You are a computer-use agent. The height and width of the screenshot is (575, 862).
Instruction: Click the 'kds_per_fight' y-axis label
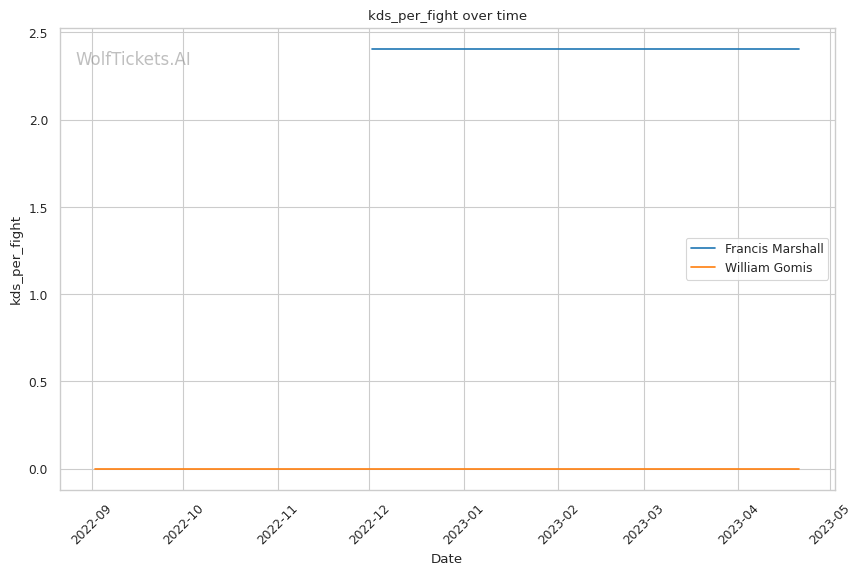point(16,259)
